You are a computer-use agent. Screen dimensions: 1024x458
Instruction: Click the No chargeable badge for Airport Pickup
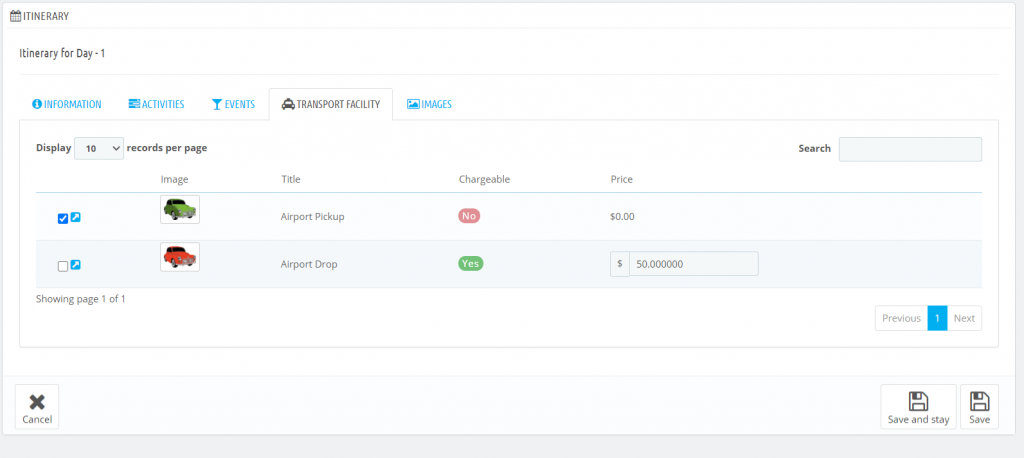point(469,216)
